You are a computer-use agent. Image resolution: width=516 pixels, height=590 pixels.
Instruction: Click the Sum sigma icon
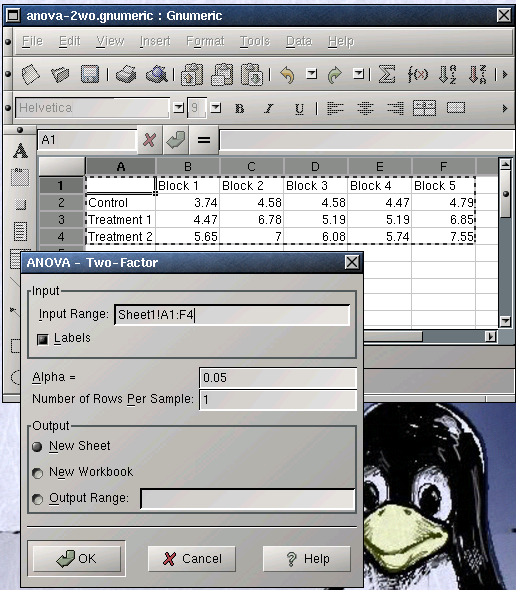(387, 74)
